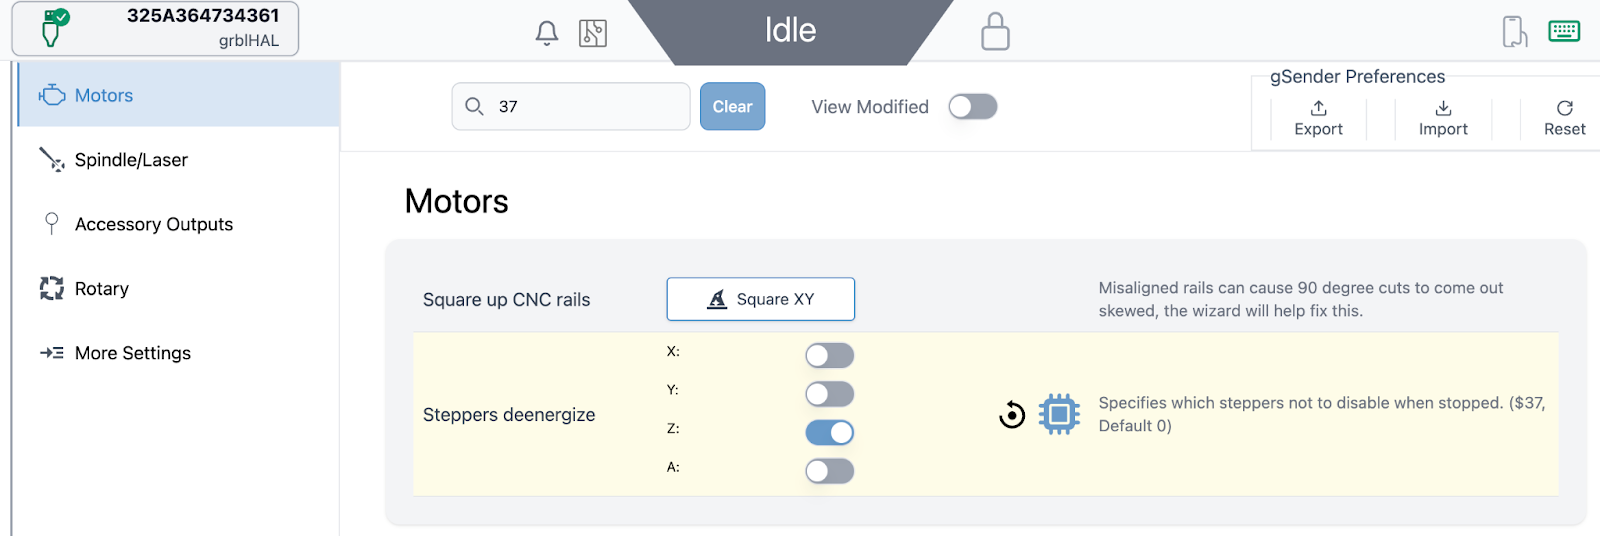Turn on the A axis toggle
The image size is (1600, 536).
click(829, 471)
